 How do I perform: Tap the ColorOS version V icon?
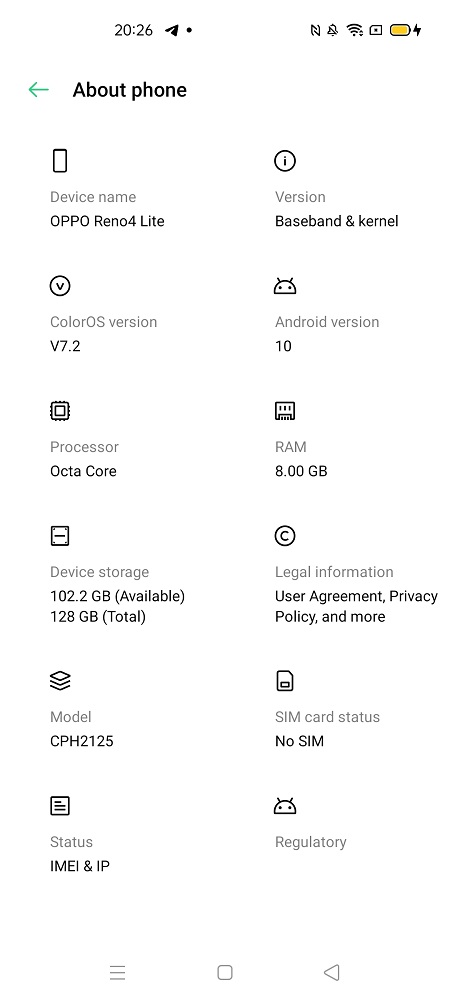point(60,286)
